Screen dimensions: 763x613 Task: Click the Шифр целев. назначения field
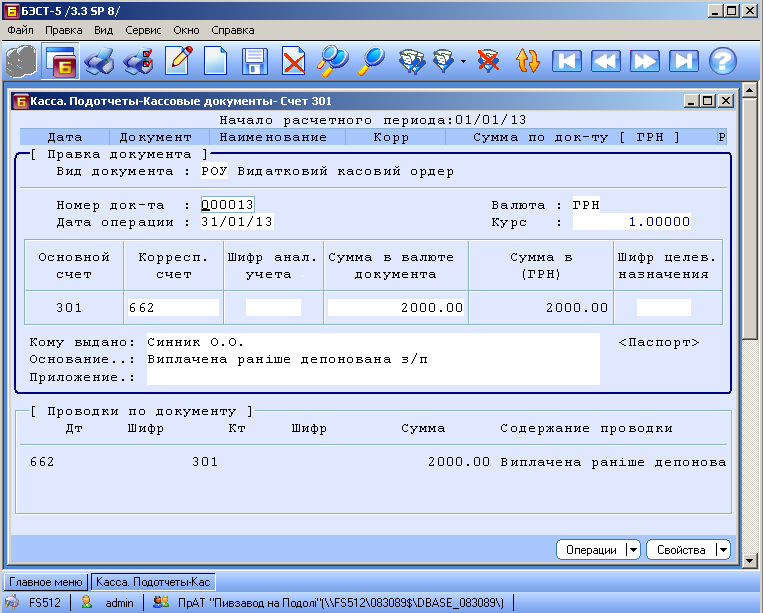coord(664,307)
